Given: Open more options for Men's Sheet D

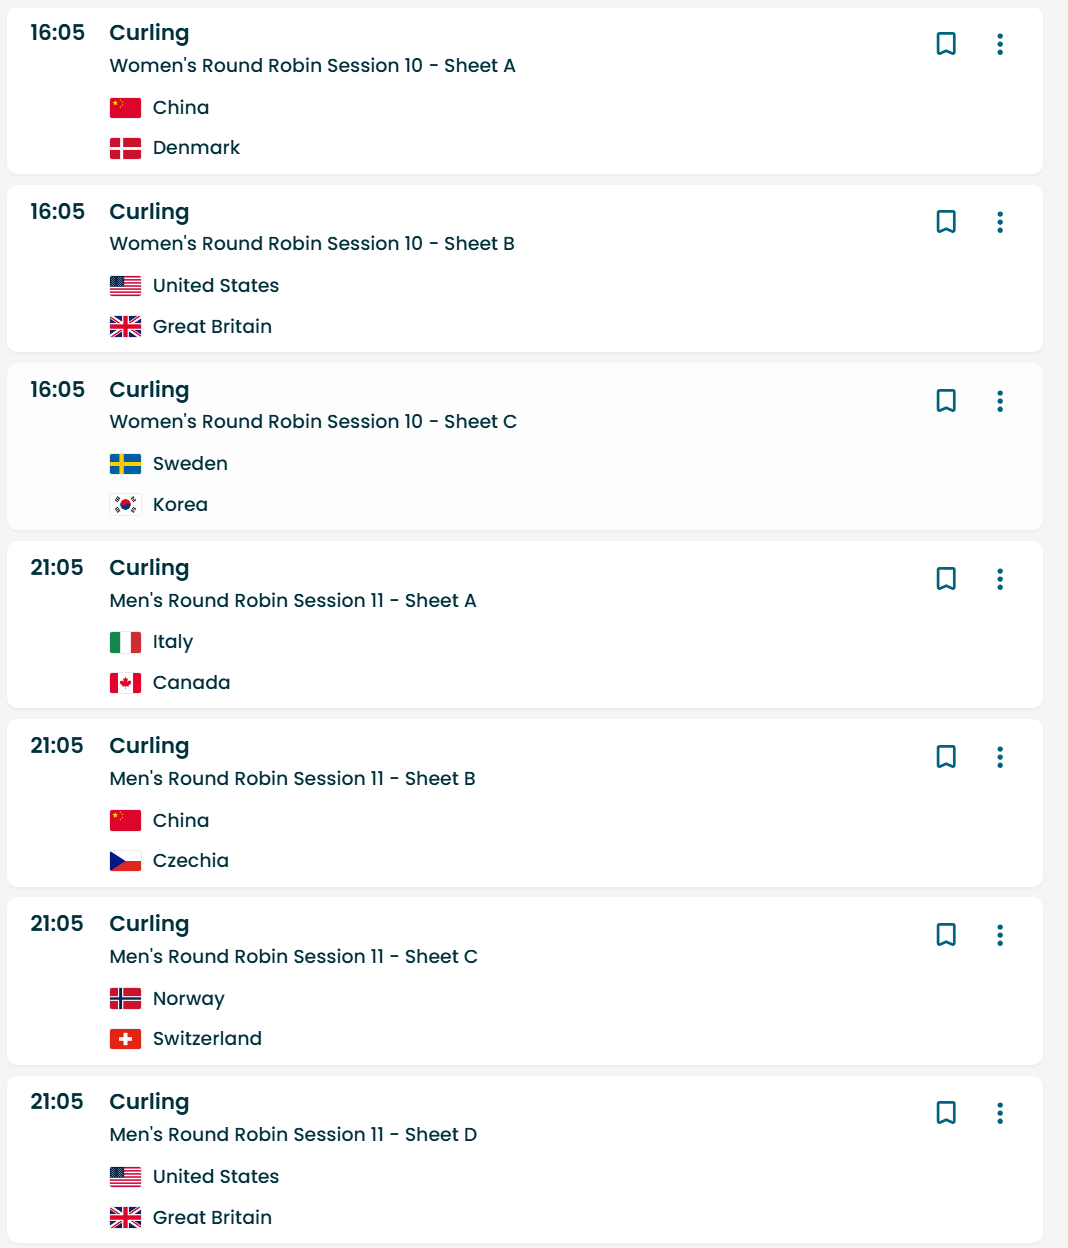Looking at the screenshot, I should point(999,1113).
